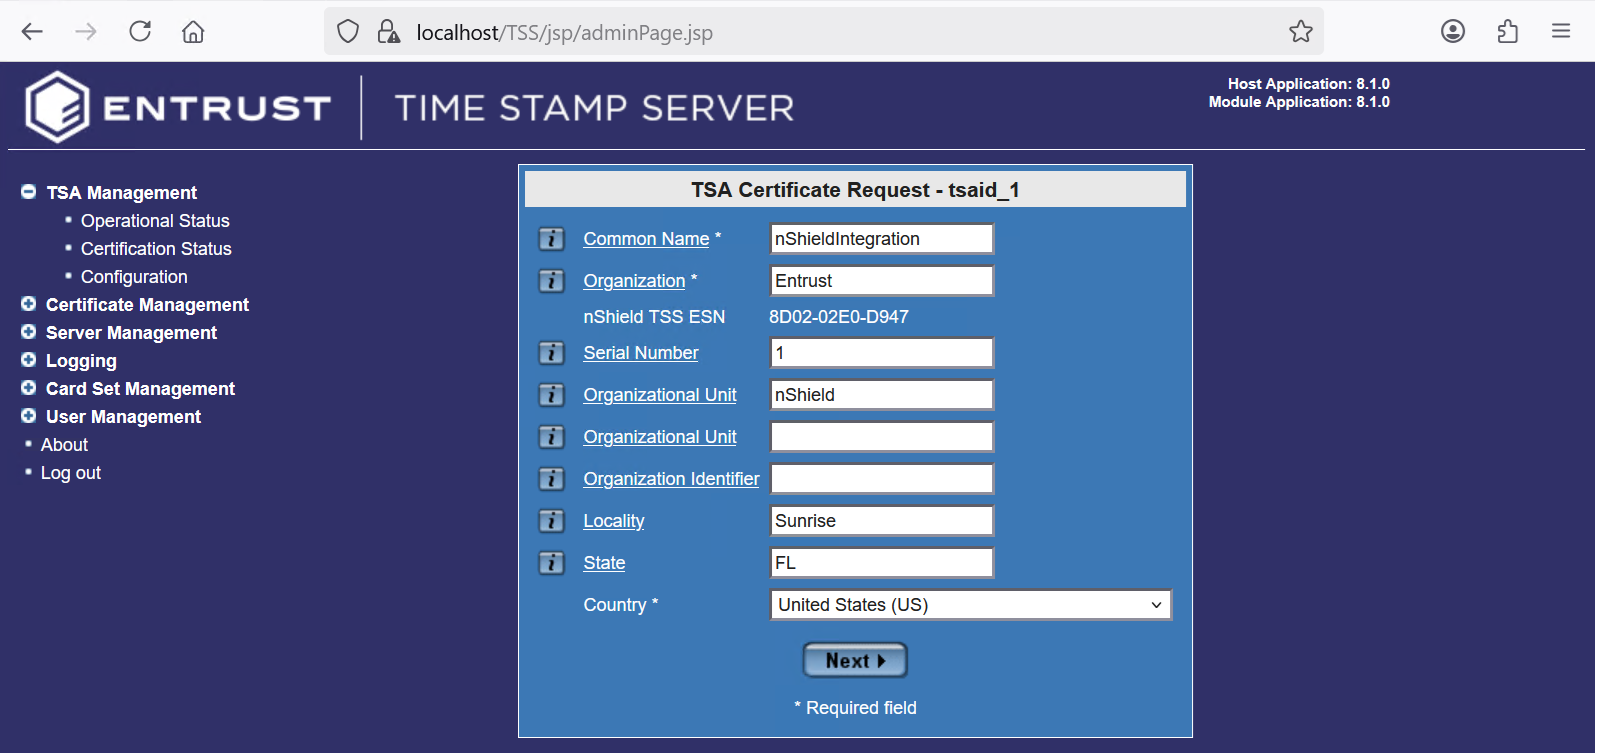Click the ESN value 8D02-02E0-D947
Image resolution: width=1603 pixels, height=753 pixels.
(x=838, y=317)
